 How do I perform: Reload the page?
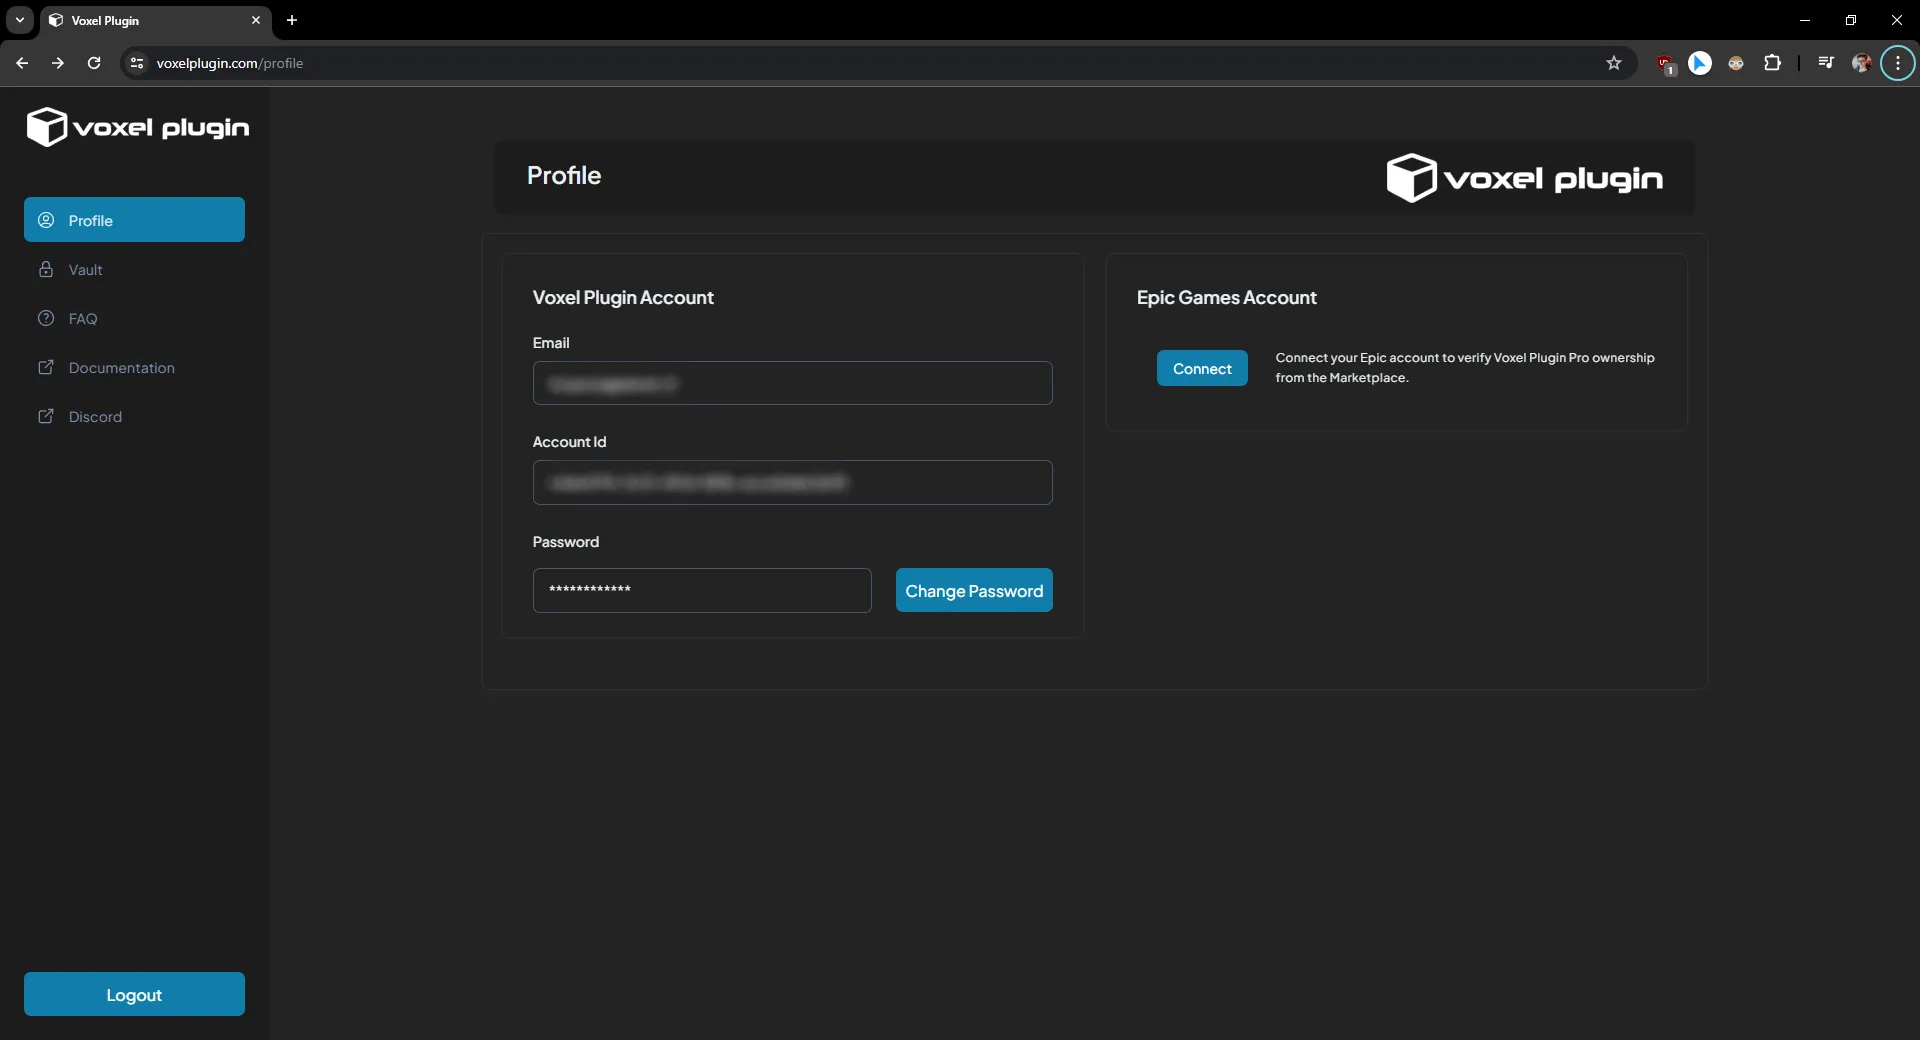94,63
